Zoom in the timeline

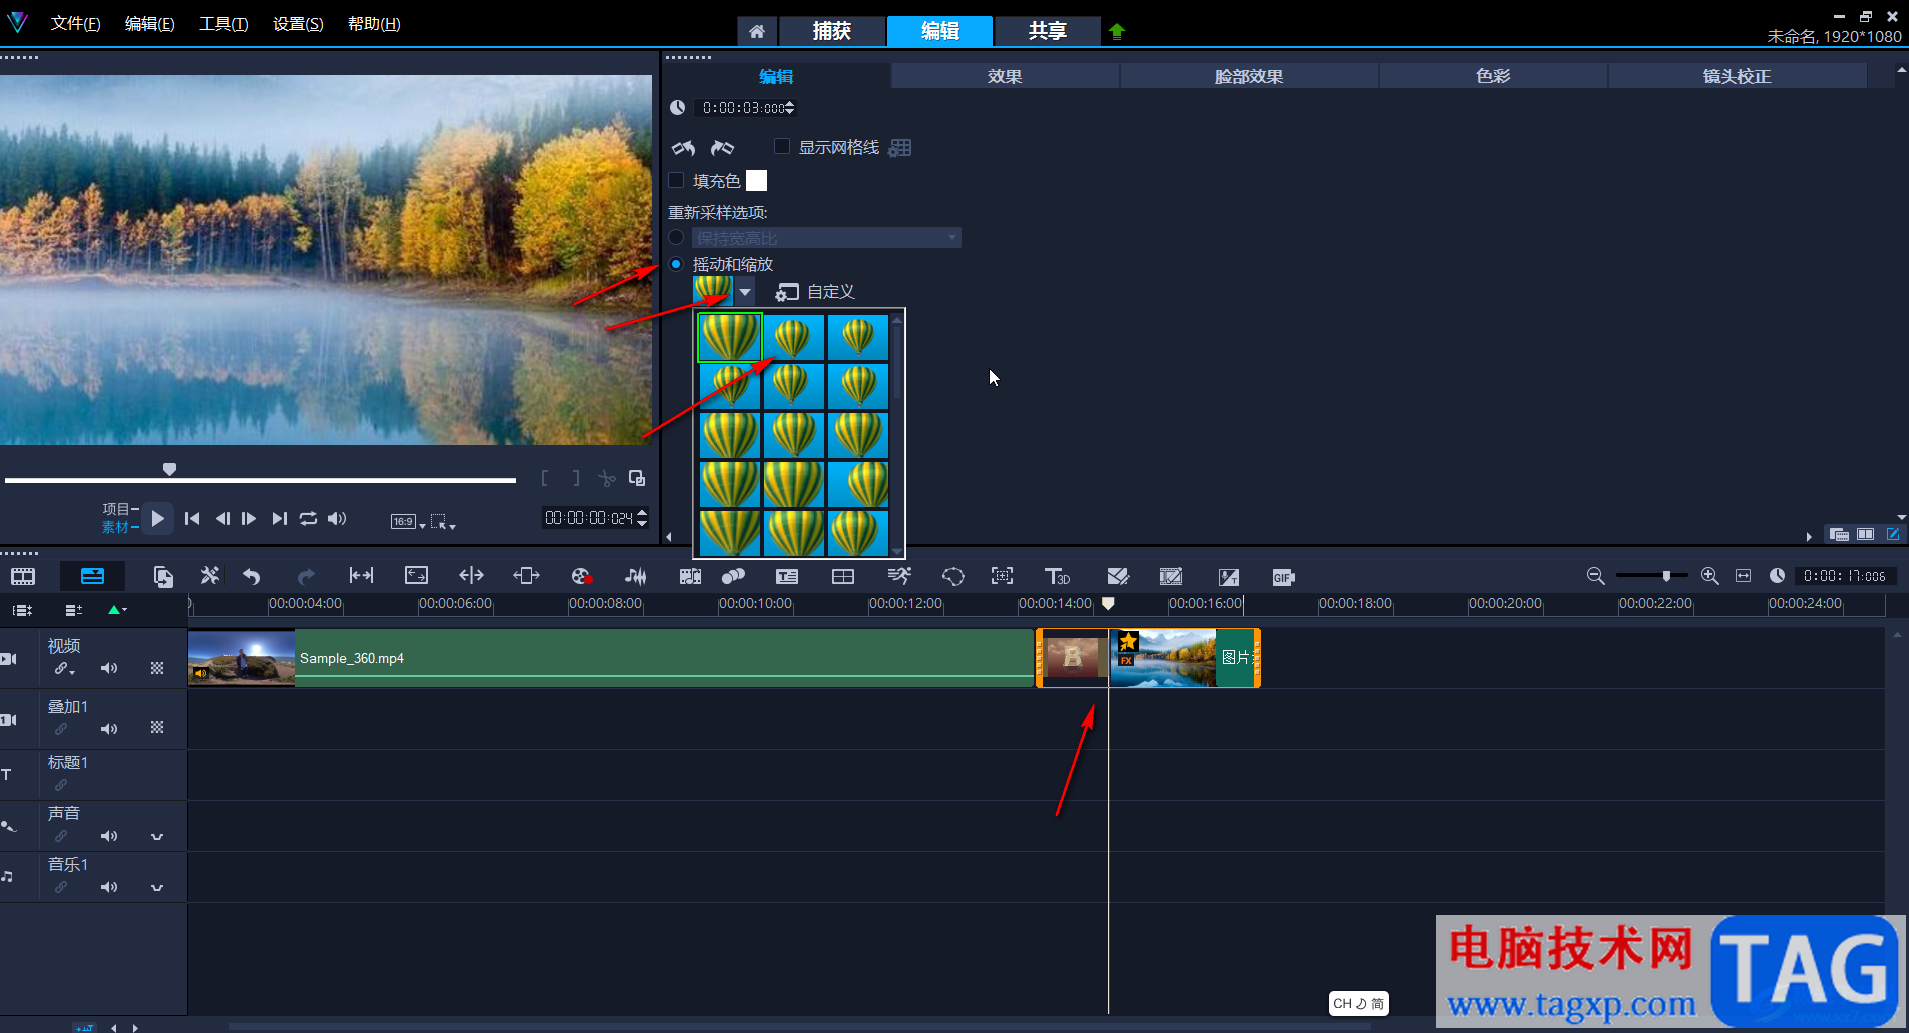1709,576
